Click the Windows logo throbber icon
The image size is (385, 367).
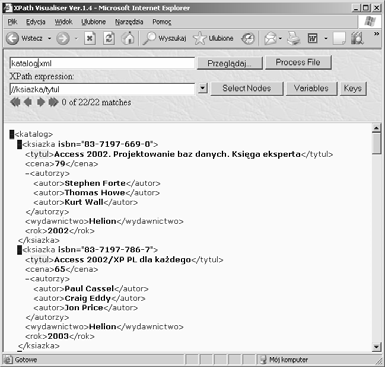coord(370,22)
